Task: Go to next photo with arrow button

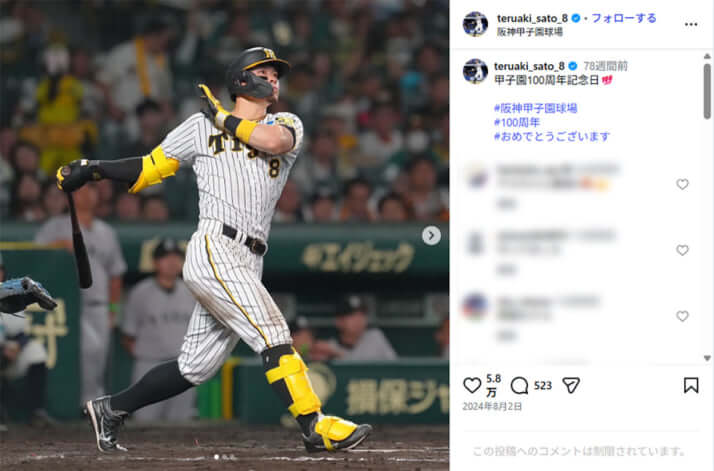Action: pos(431,236)
